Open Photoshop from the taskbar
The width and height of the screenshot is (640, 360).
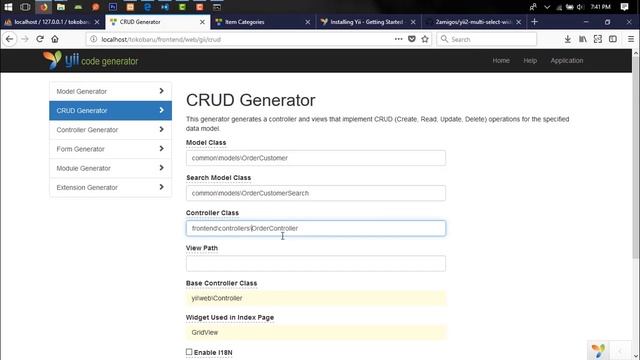[113, 7]
